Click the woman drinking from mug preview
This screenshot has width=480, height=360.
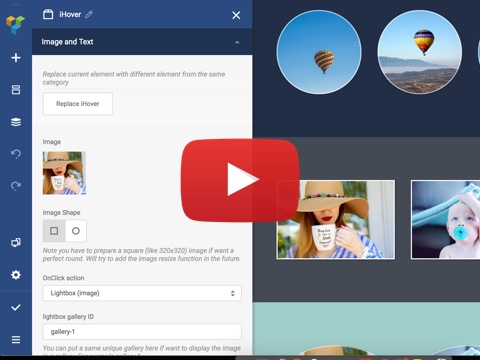(x=336, y=219)
